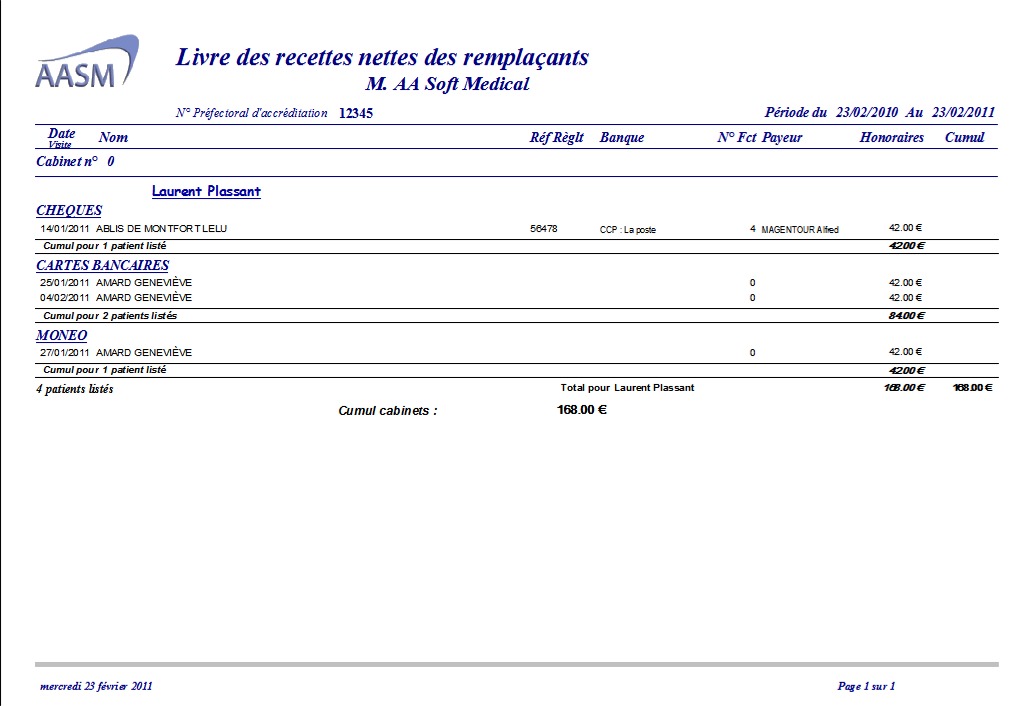Click the MONEO section heading
Screen dimensions: 1019x706
tap(61, 335)
